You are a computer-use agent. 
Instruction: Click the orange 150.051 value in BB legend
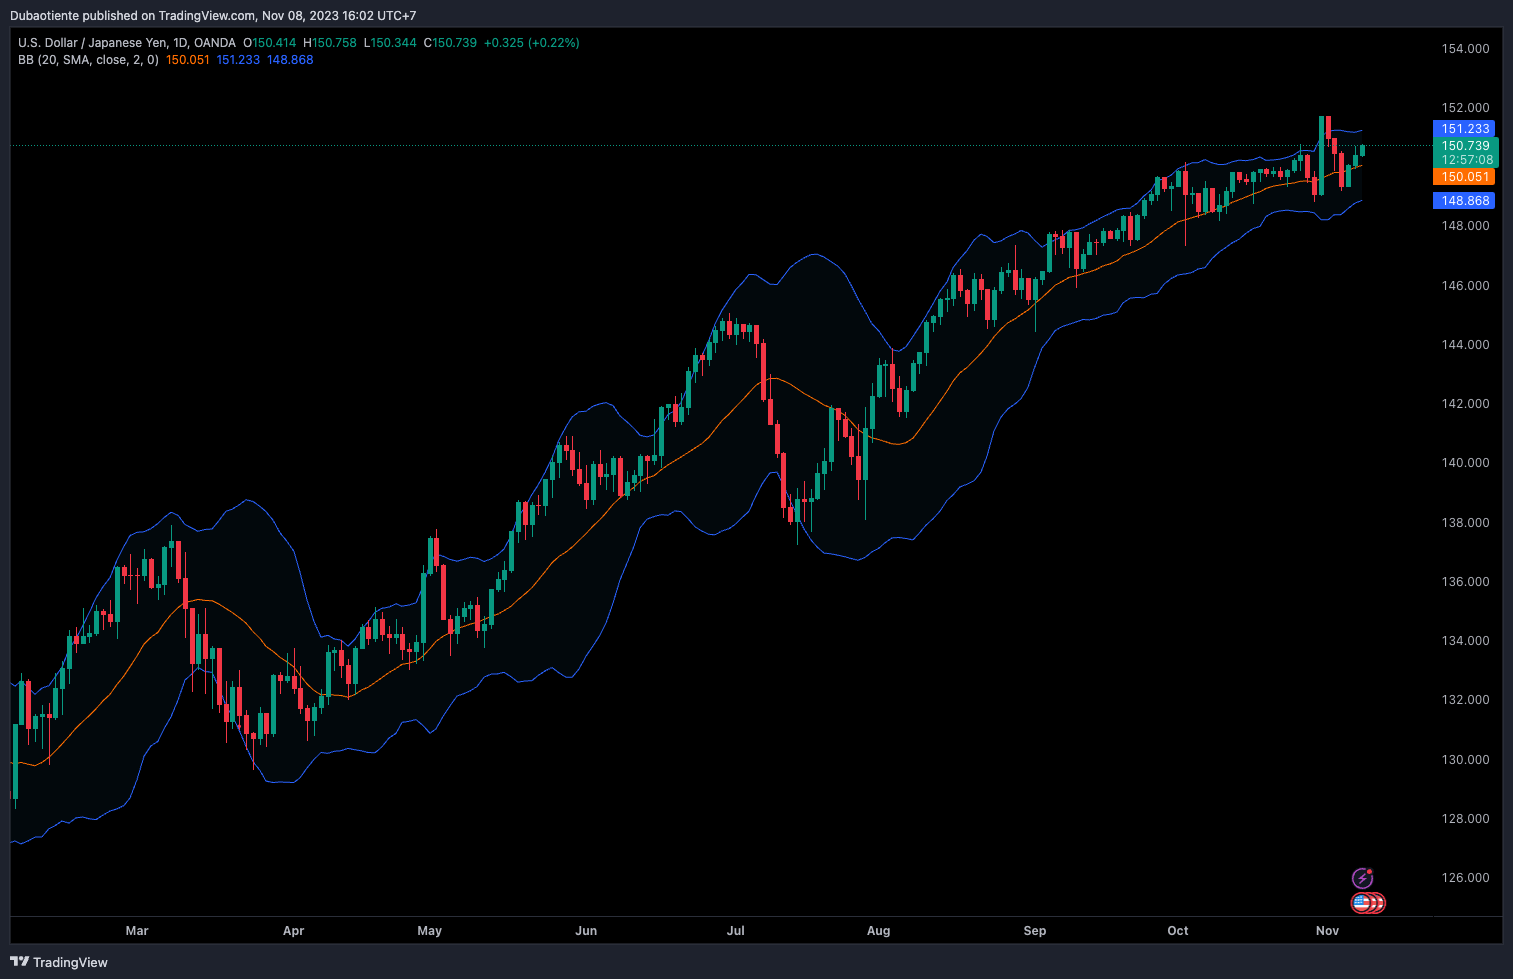pyautogui.click(x=188, y=60)
